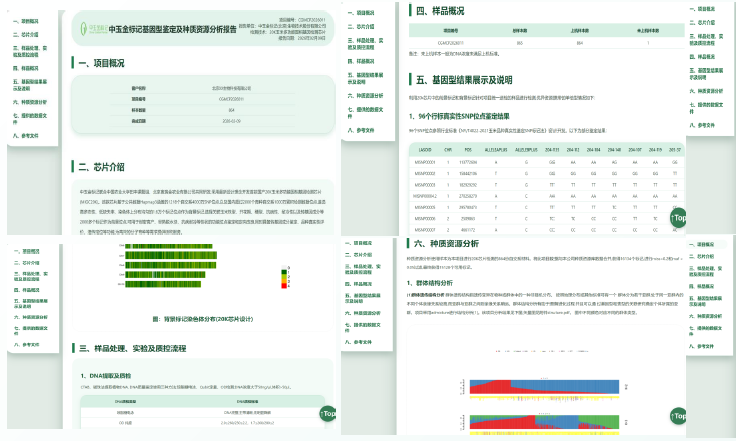This screenshot has width=736, height=441.
Task: Click subheading 96个行标真实性SNP位点鉴定结果
Action: tap(459, 116)
